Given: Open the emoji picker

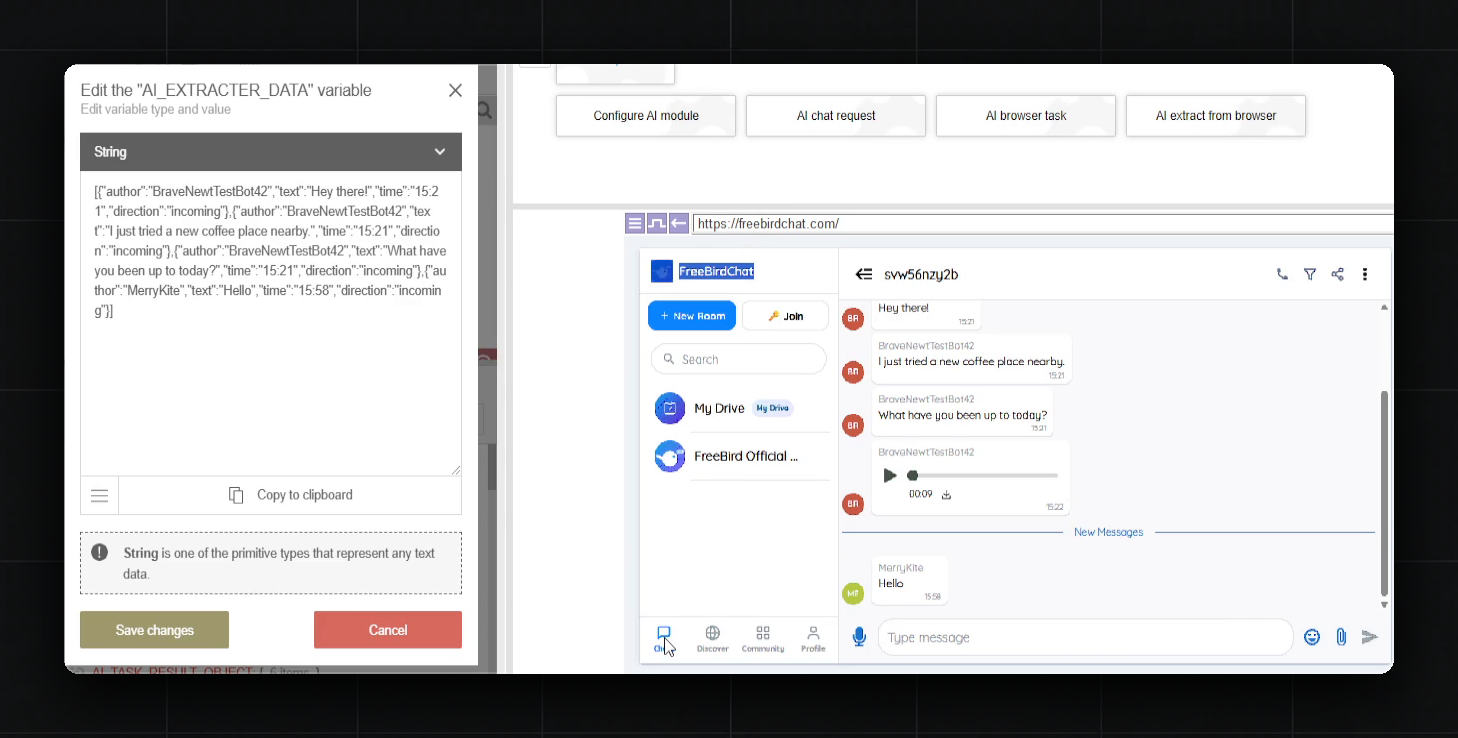Looking at the screenshot, I should point(1312,637).
